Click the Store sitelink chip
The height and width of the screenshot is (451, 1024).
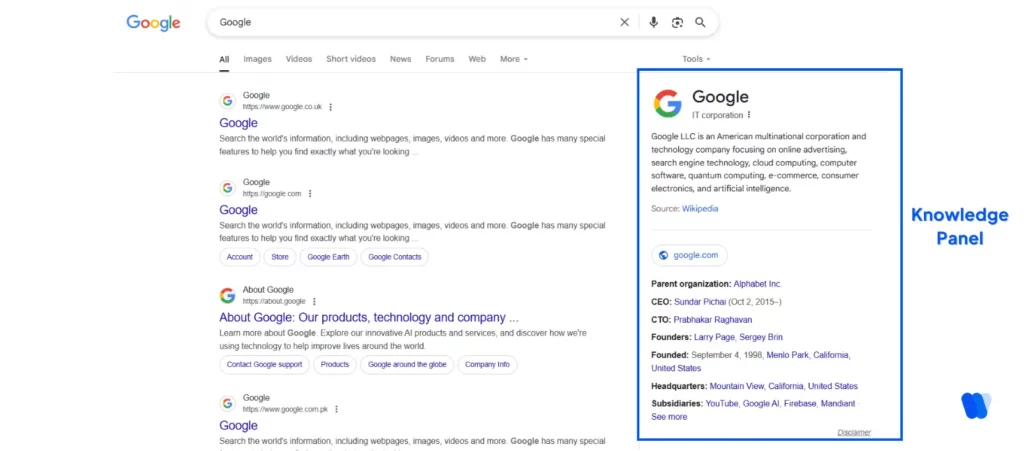point(280,257)
